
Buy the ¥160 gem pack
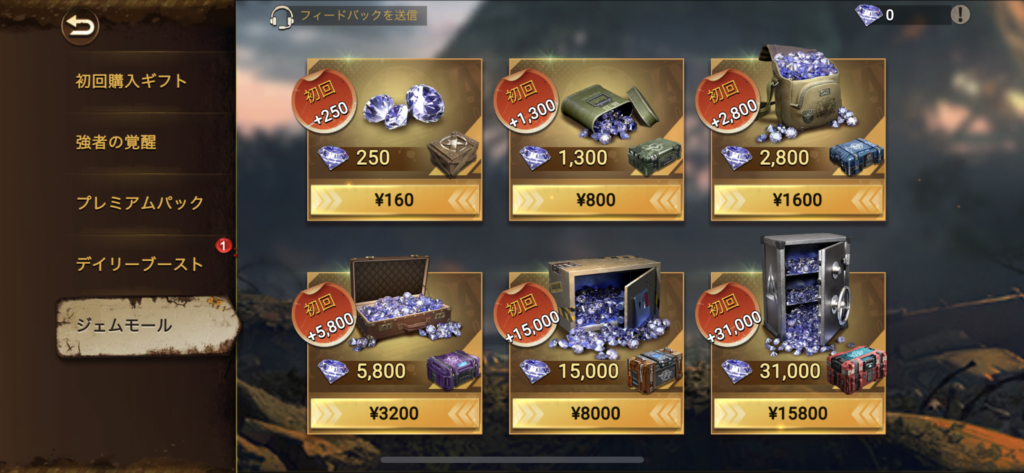[x=394, y=199]
